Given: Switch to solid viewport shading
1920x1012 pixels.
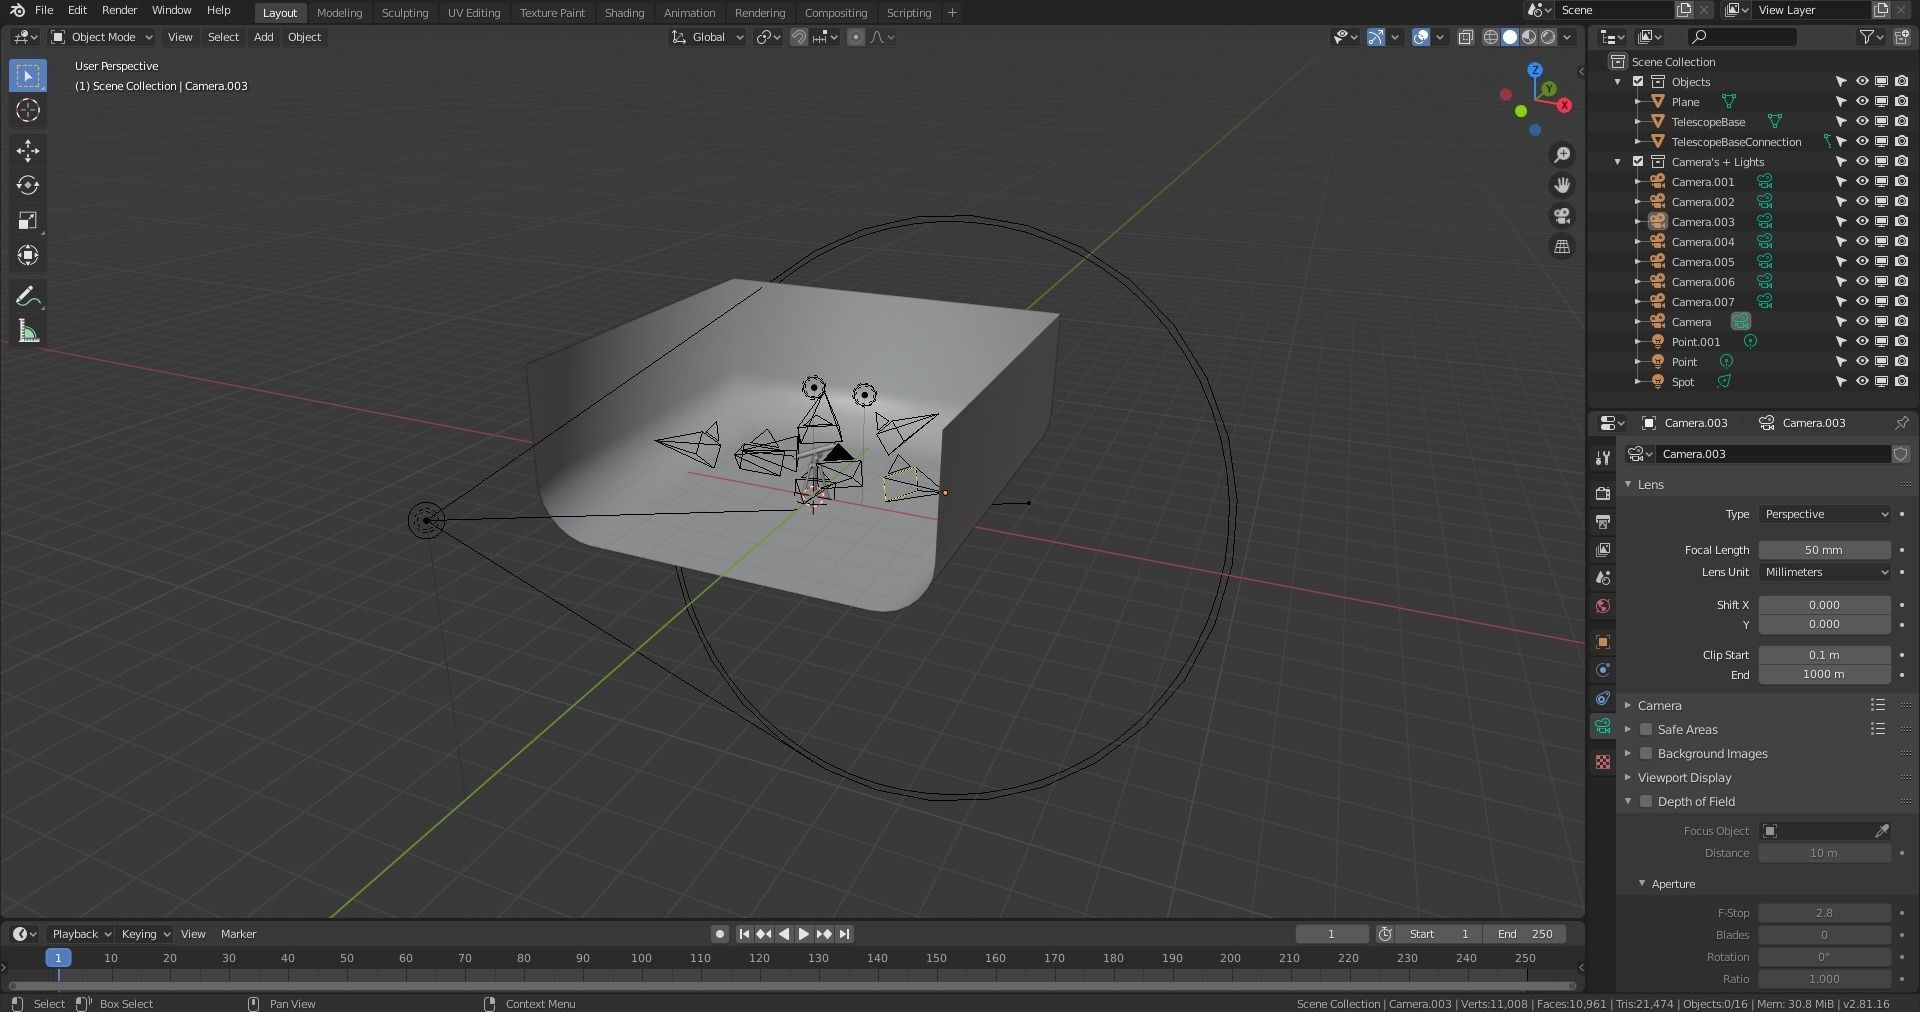Looking at the screenshot, I should 1510,37.
